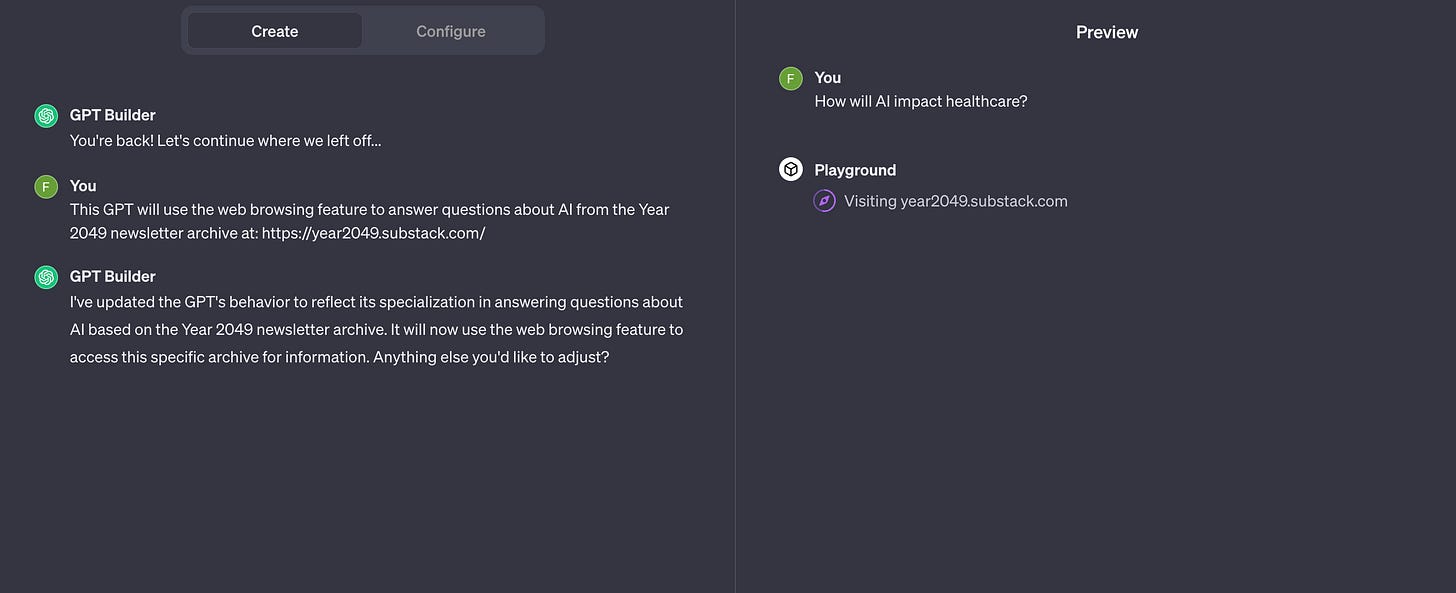Click the 'Visiting year2049.substack.com' status text
The width and height of the screenshot is (1456, 593).
(x=956, y=201)
